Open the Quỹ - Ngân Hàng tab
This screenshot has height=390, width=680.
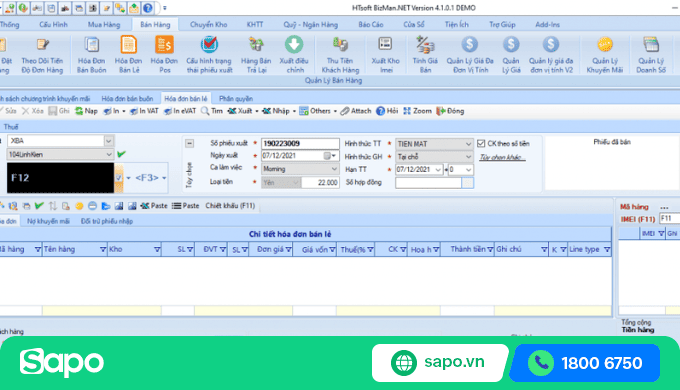(x=311, y=24)
